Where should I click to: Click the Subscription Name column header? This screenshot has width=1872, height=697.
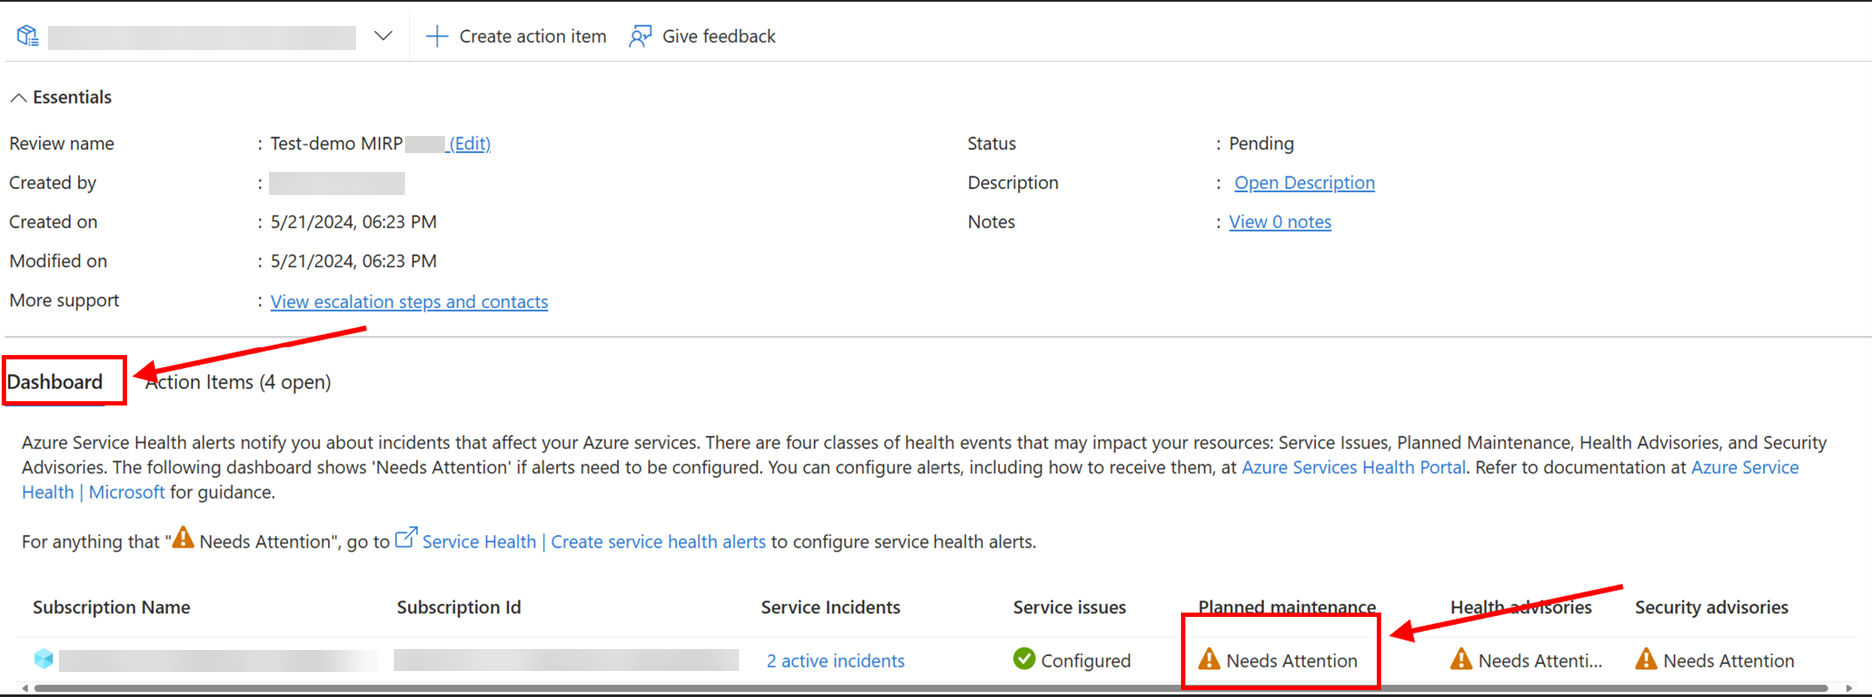111,607
